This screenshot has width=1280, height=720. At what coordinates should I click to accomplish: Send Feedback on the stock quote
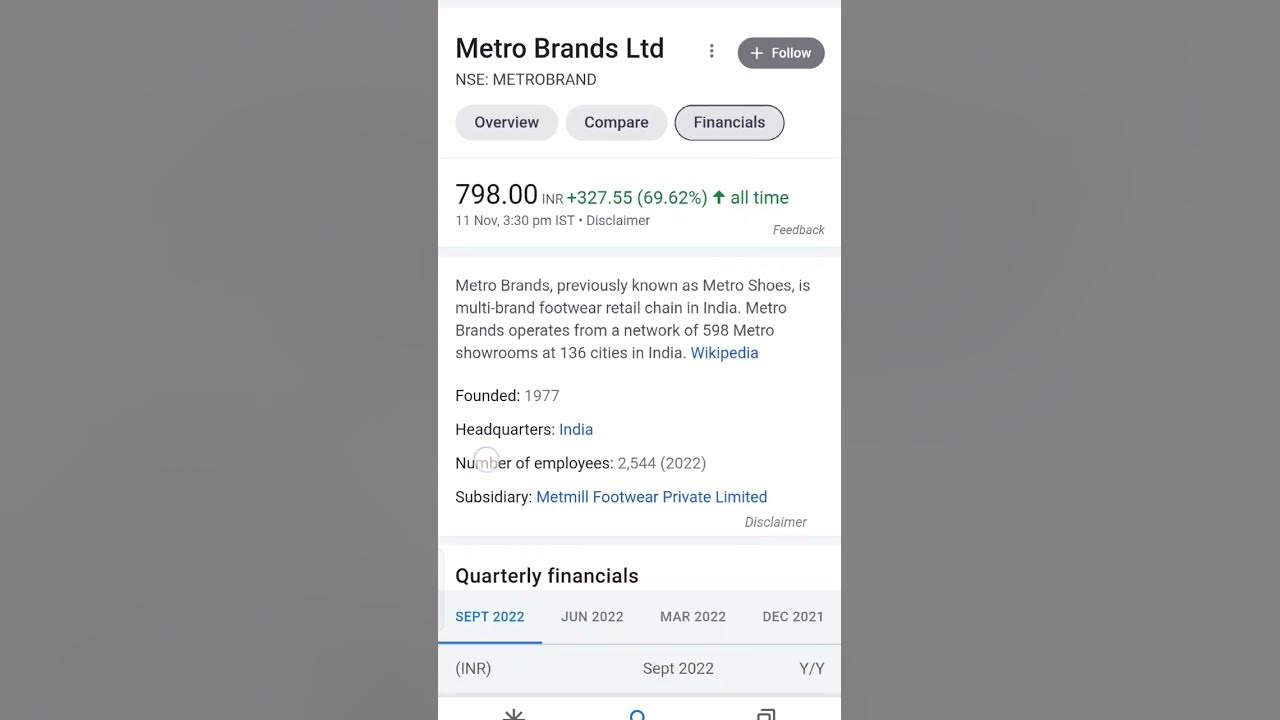tap(798, 230)
